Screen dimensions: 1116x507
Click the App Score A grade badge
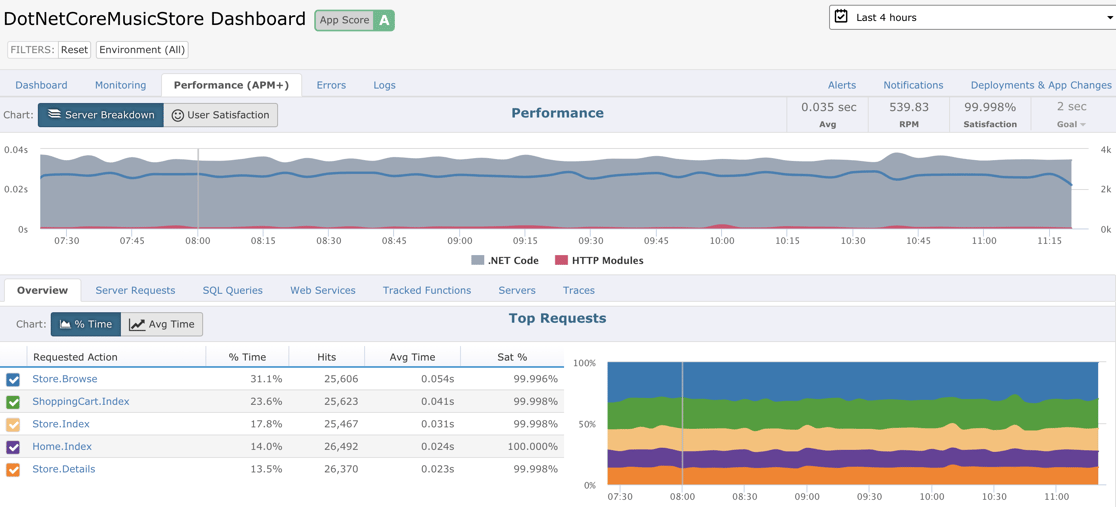(x=384, y=20)
